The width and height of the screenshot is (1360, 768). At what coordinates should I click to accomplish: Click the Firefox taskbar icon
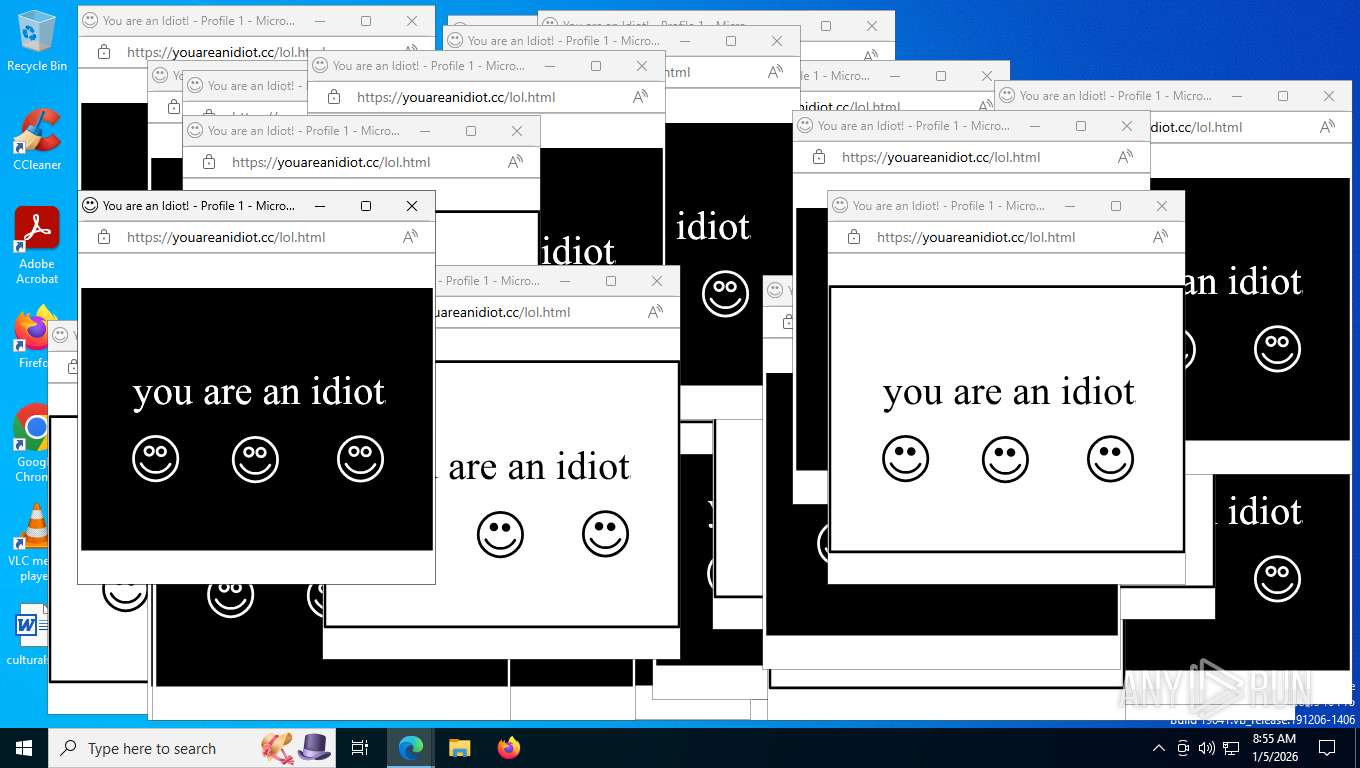point(508,748)
